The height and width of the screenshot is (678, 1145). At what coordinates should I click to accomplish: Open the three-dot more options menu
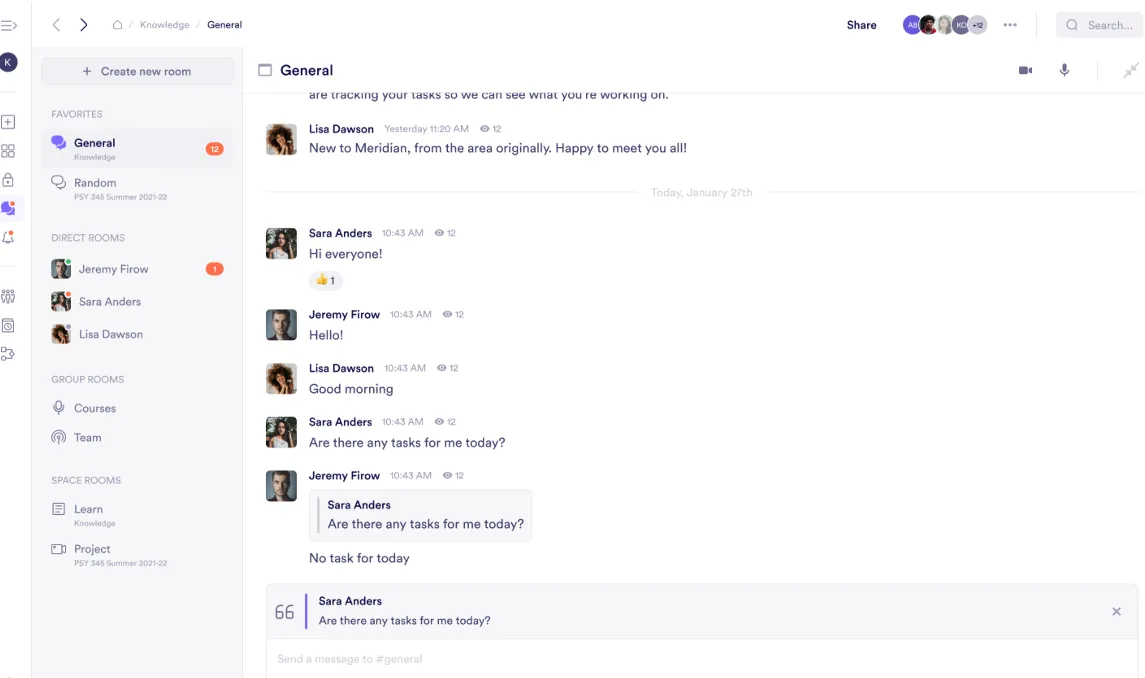1010,25
